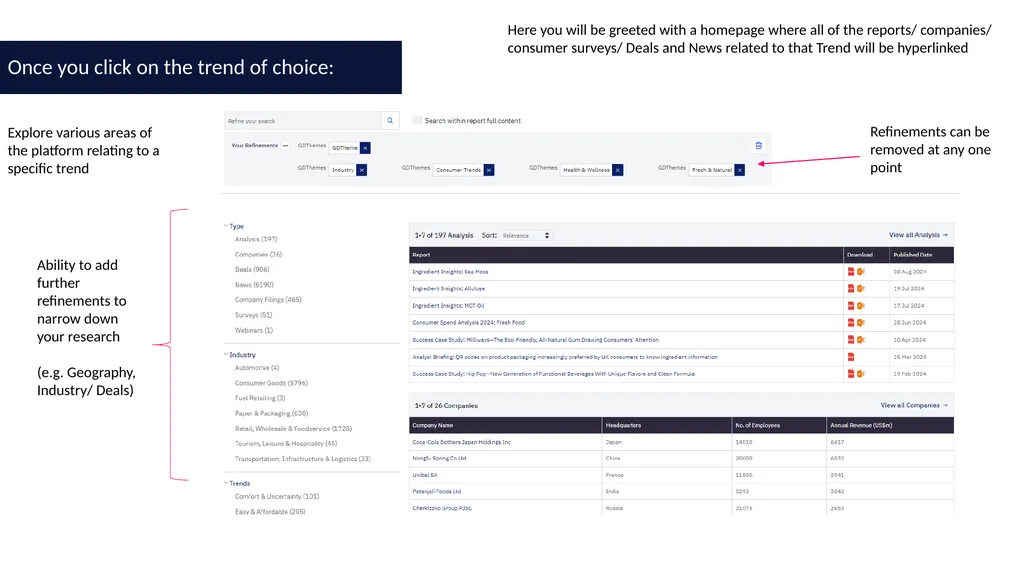Download PowerPoint for Milliways success case study

coord(861,339)
